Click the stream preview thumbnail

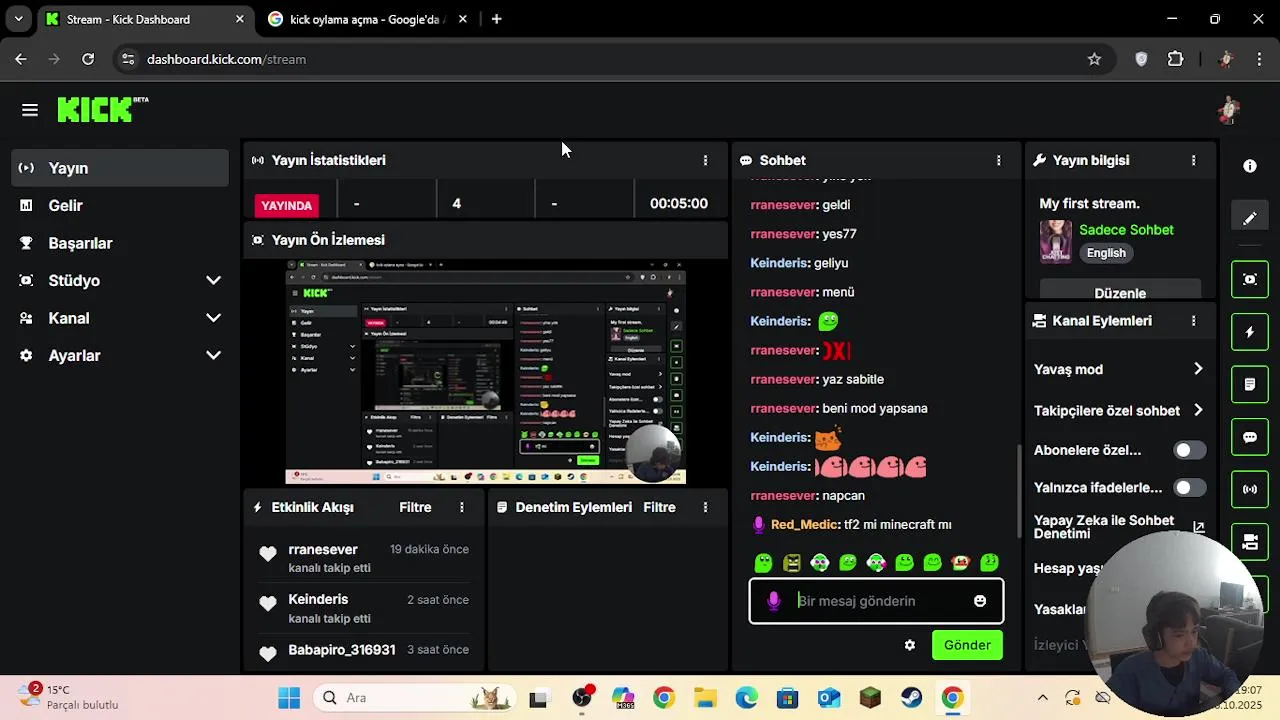click(x=486, y=373)
